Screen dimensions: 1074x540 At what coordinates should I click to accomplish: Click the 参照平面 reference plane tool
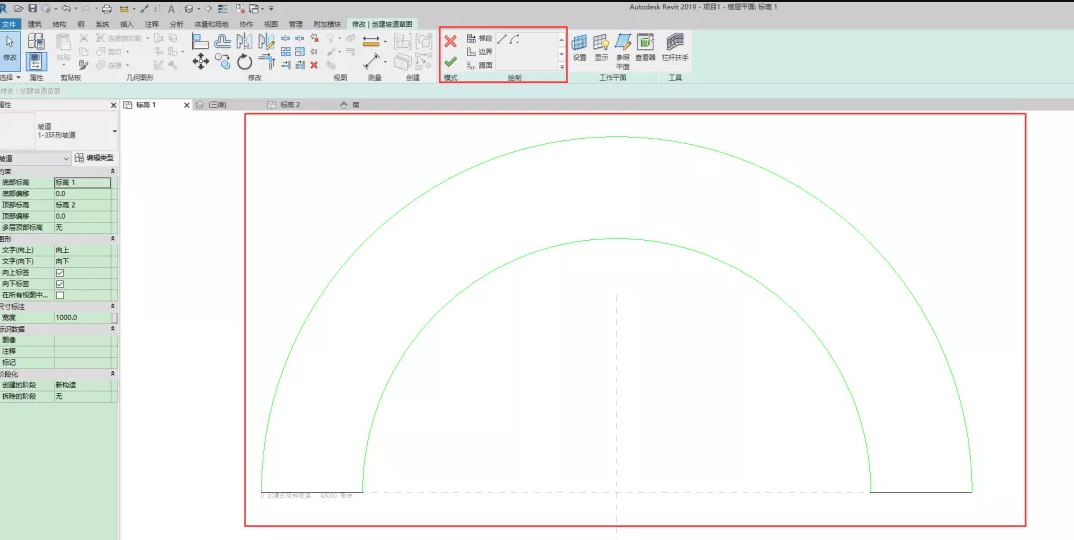click(x=623, y=51)
